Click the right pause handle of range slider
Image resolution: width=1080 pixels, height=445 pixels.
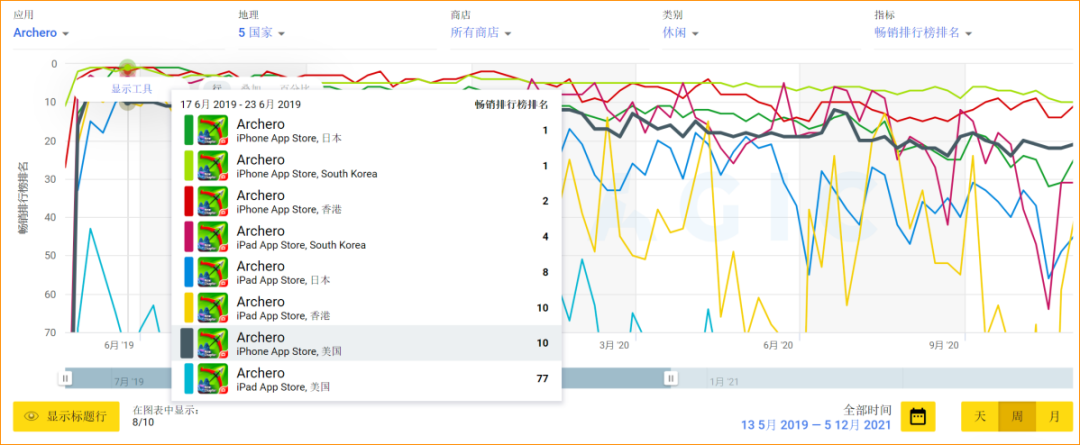(670, 377)
